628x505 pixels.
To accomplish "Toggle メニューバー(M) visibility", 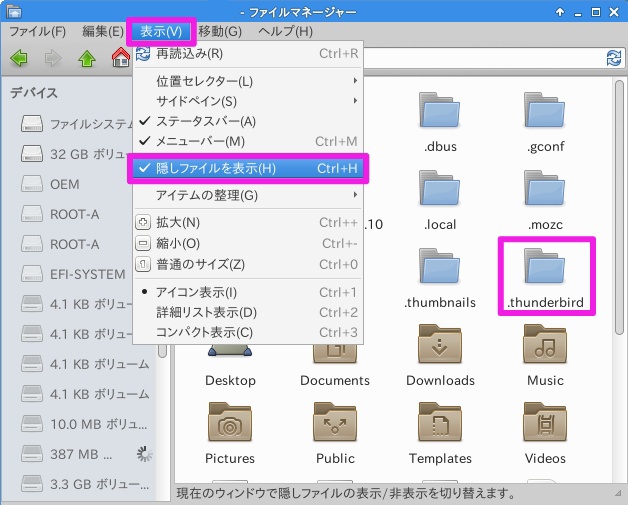I will 248,141.
